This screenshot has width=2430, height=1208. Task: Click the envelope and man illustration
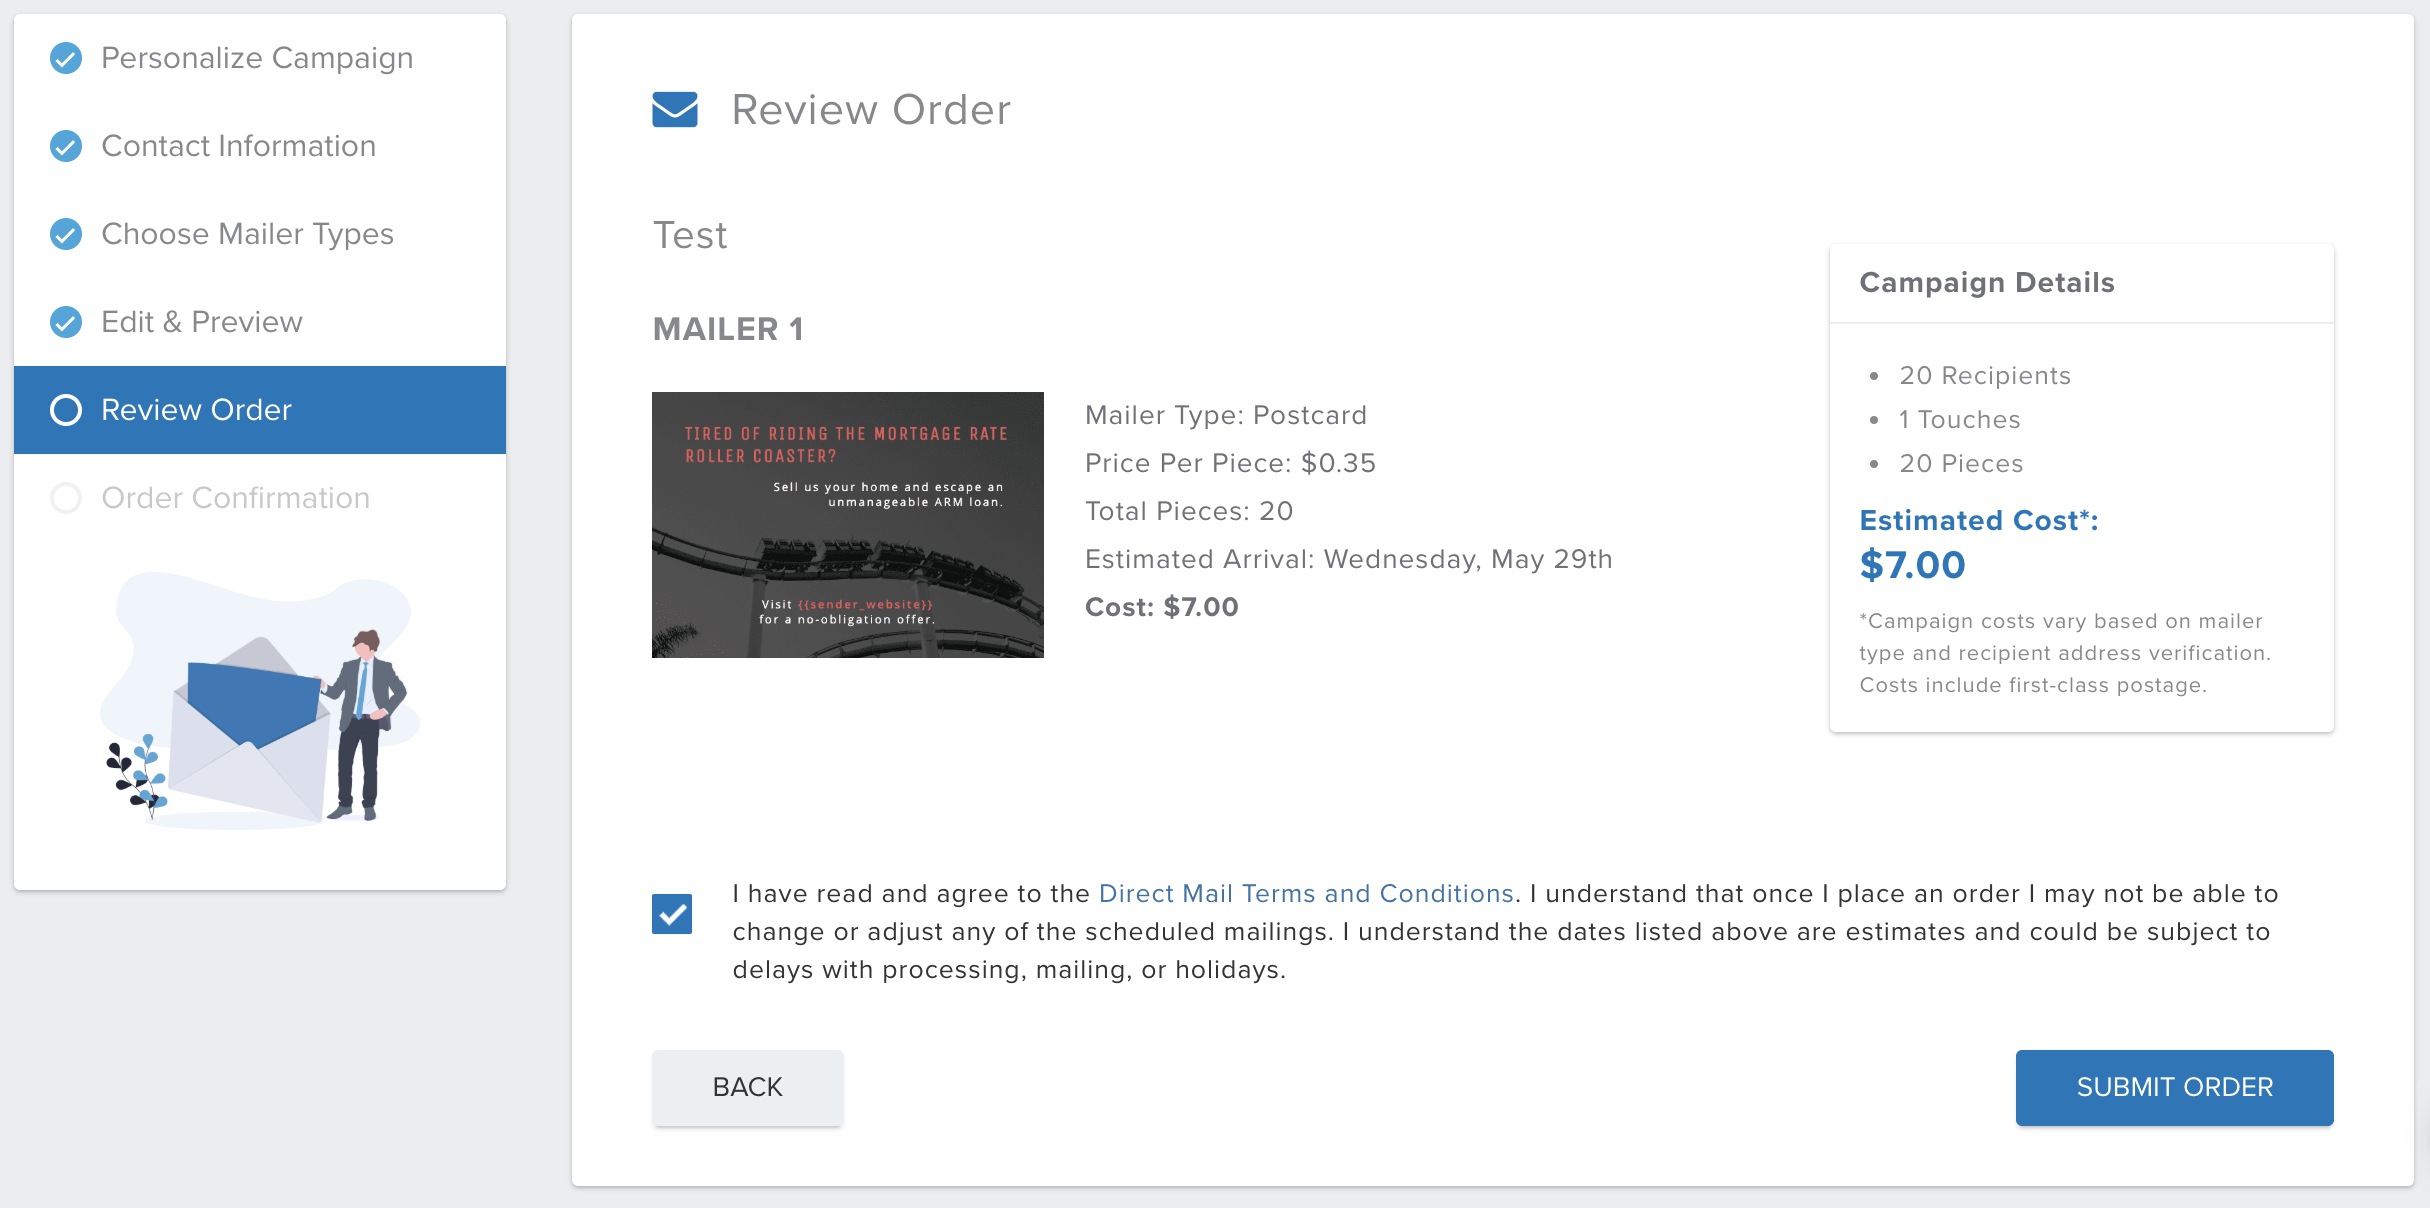(260, 700)
